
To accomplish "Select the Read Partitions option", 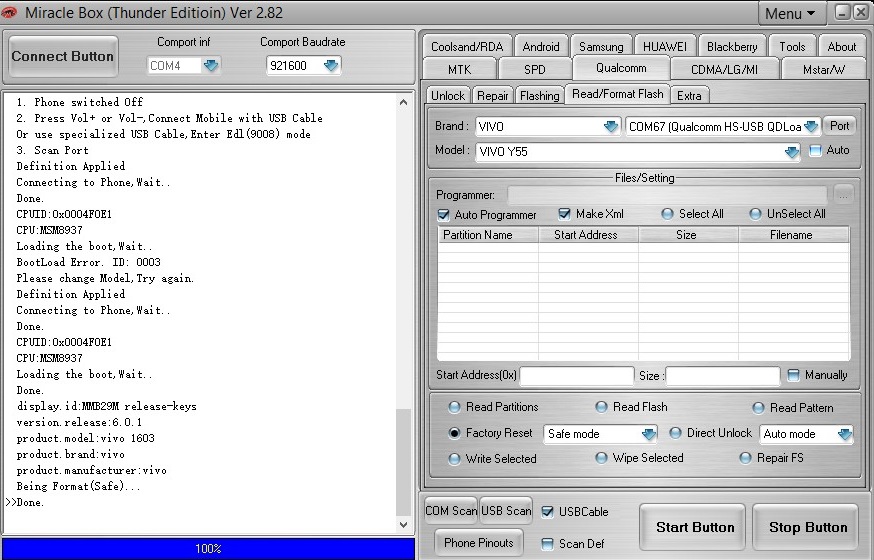I will coord(454,407).
